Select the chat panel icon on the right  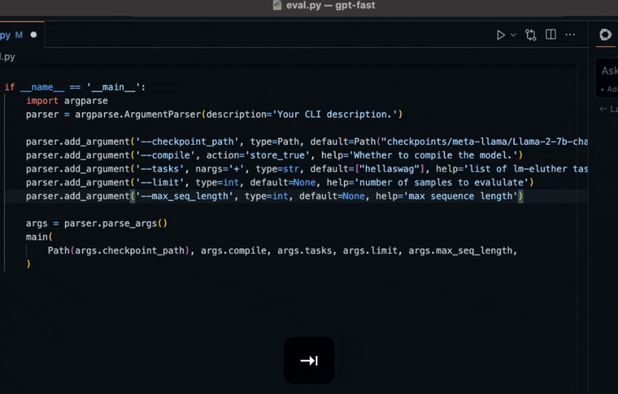click(605, 35)
